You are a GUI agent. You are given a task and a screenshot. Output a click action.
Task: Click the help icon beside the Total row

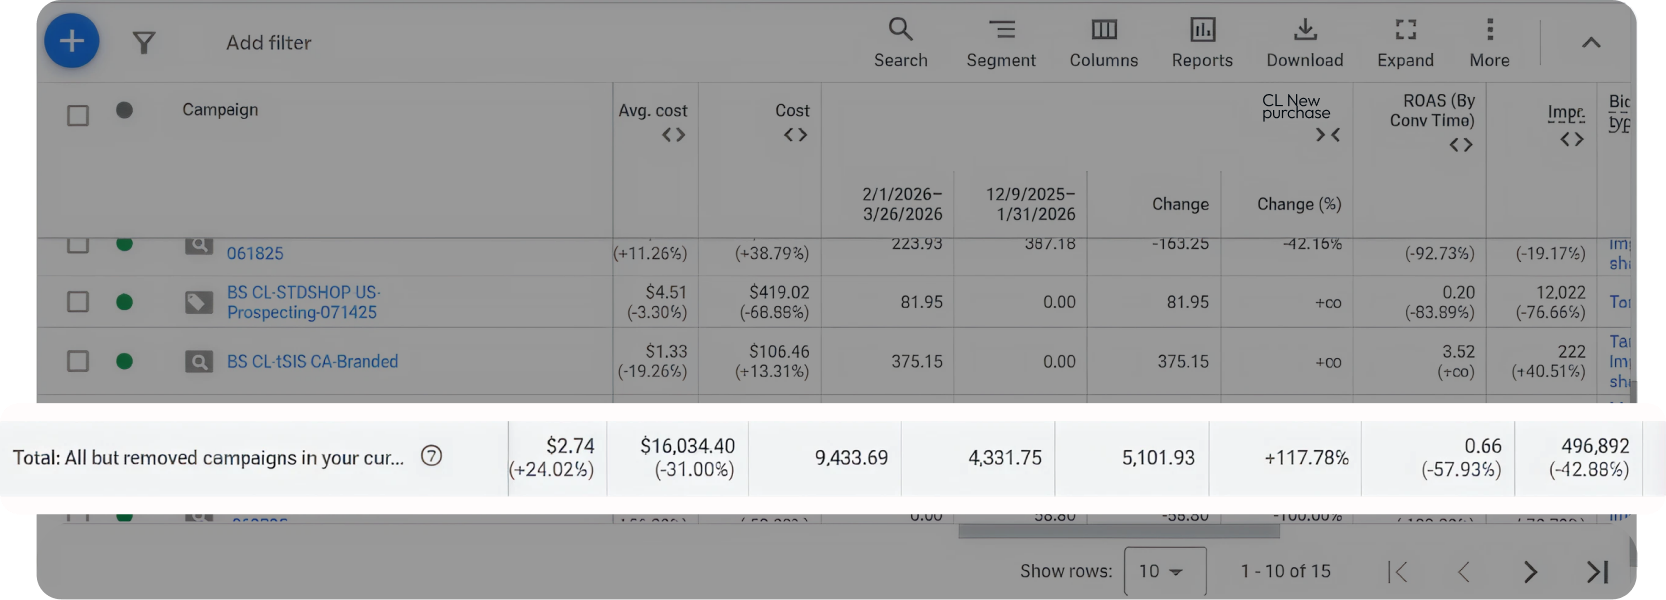(431, 456)
